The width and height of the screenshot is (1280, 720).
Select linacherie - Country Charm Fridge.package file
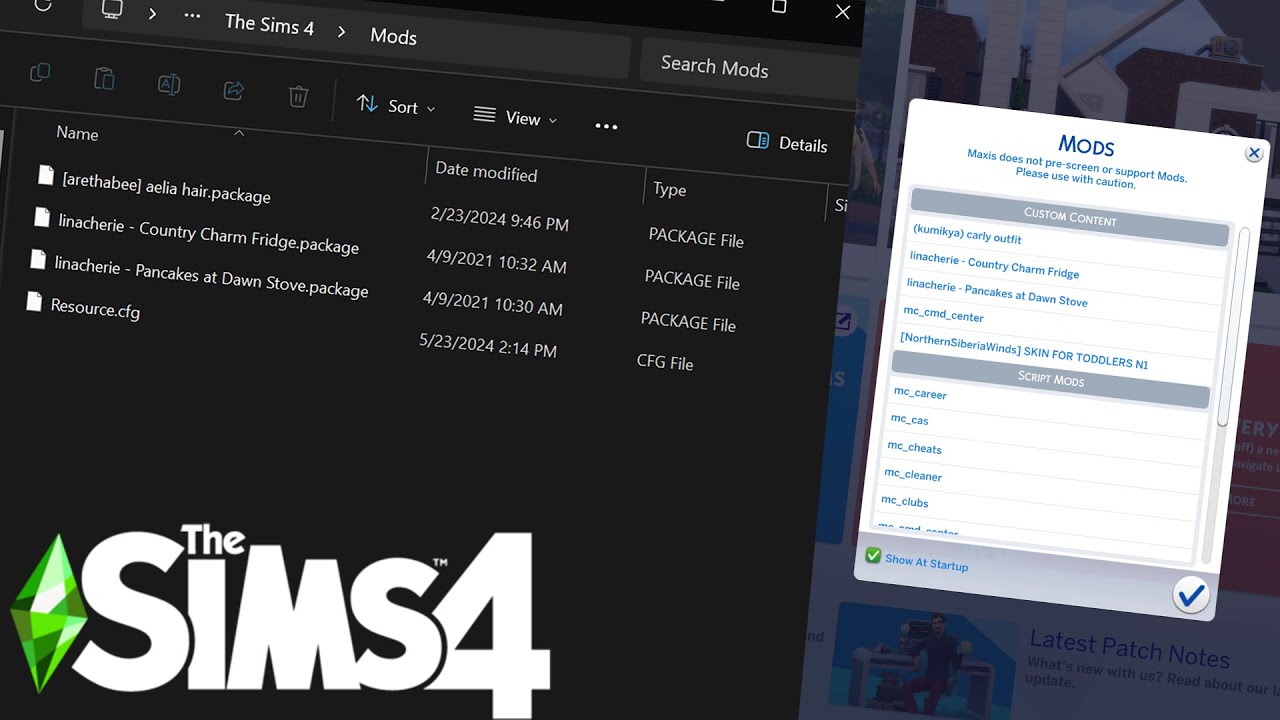pos(208,233)
